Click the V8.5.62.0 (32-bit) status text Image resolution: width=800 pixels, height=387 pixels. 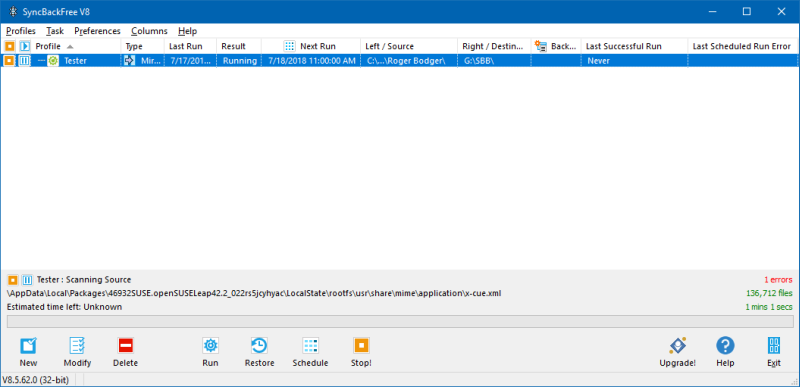[x=36, y=380]
